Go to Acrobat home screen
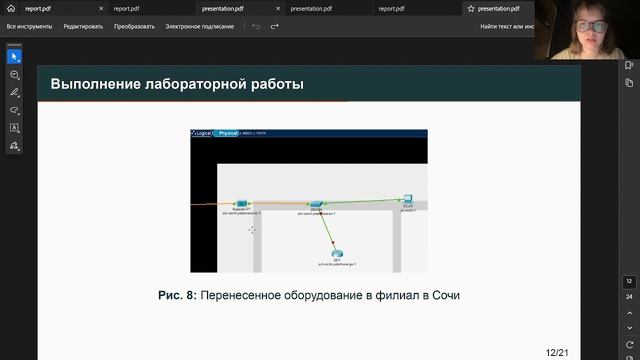 [x=11, y=8]
